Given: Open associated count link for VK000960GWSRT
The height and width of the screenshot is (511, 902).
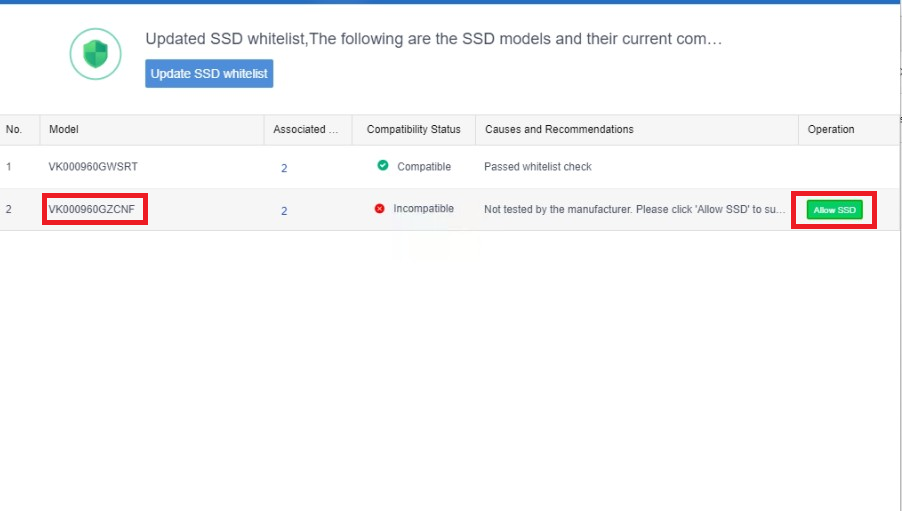Looking at the screenshot, I should click(x=284, y=168).
